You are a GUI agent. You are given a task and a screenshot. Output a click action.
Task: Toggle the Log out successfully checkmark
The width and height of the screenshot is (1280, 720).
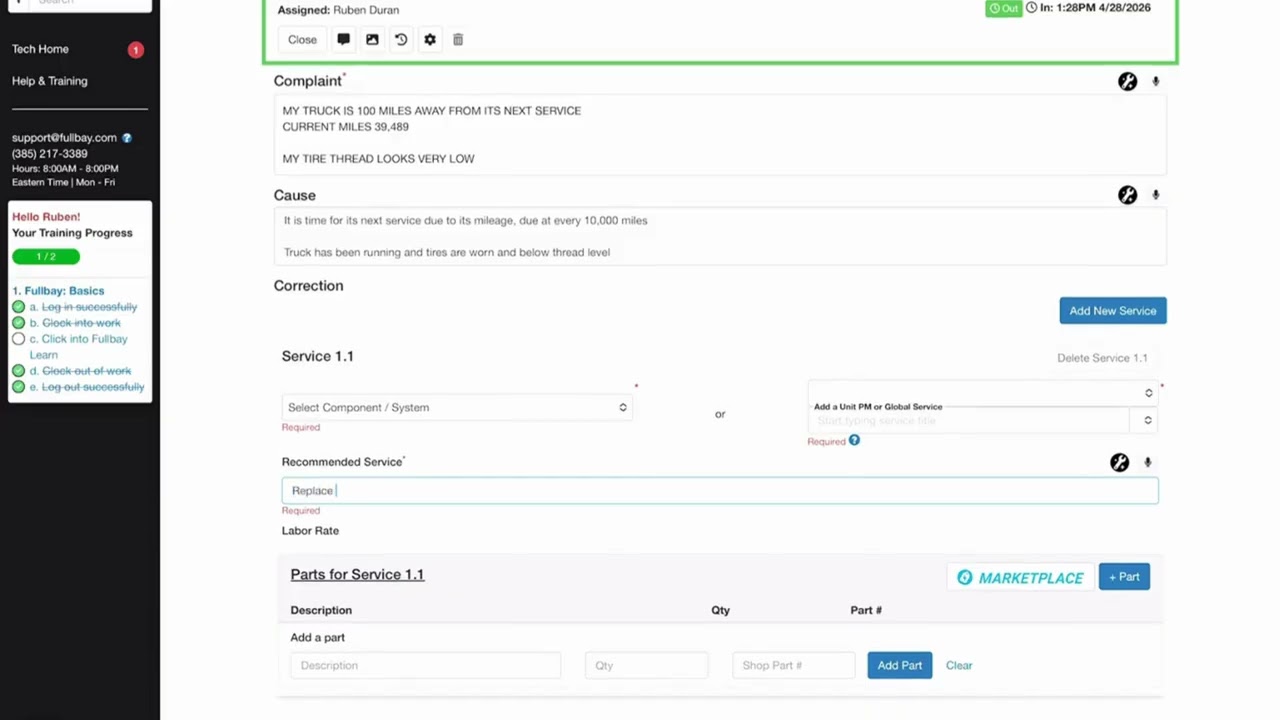coord(18,387)
